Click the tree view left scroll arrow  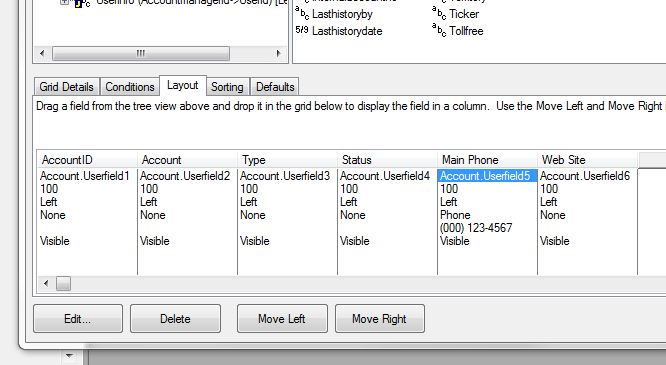(42, 54)
